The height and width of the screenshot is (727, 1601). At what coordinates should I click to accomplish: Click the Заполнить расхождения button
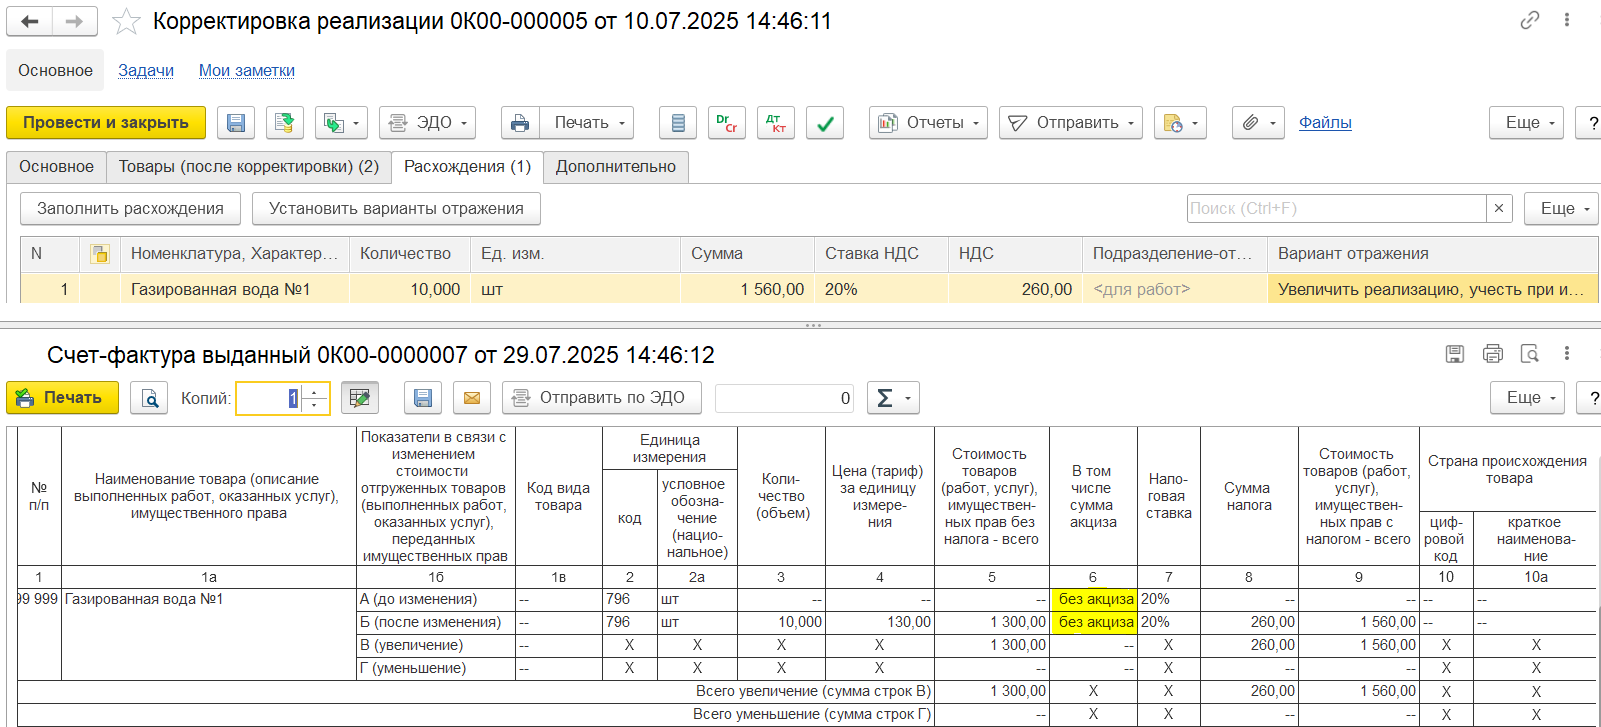click(x=130, y=209)
